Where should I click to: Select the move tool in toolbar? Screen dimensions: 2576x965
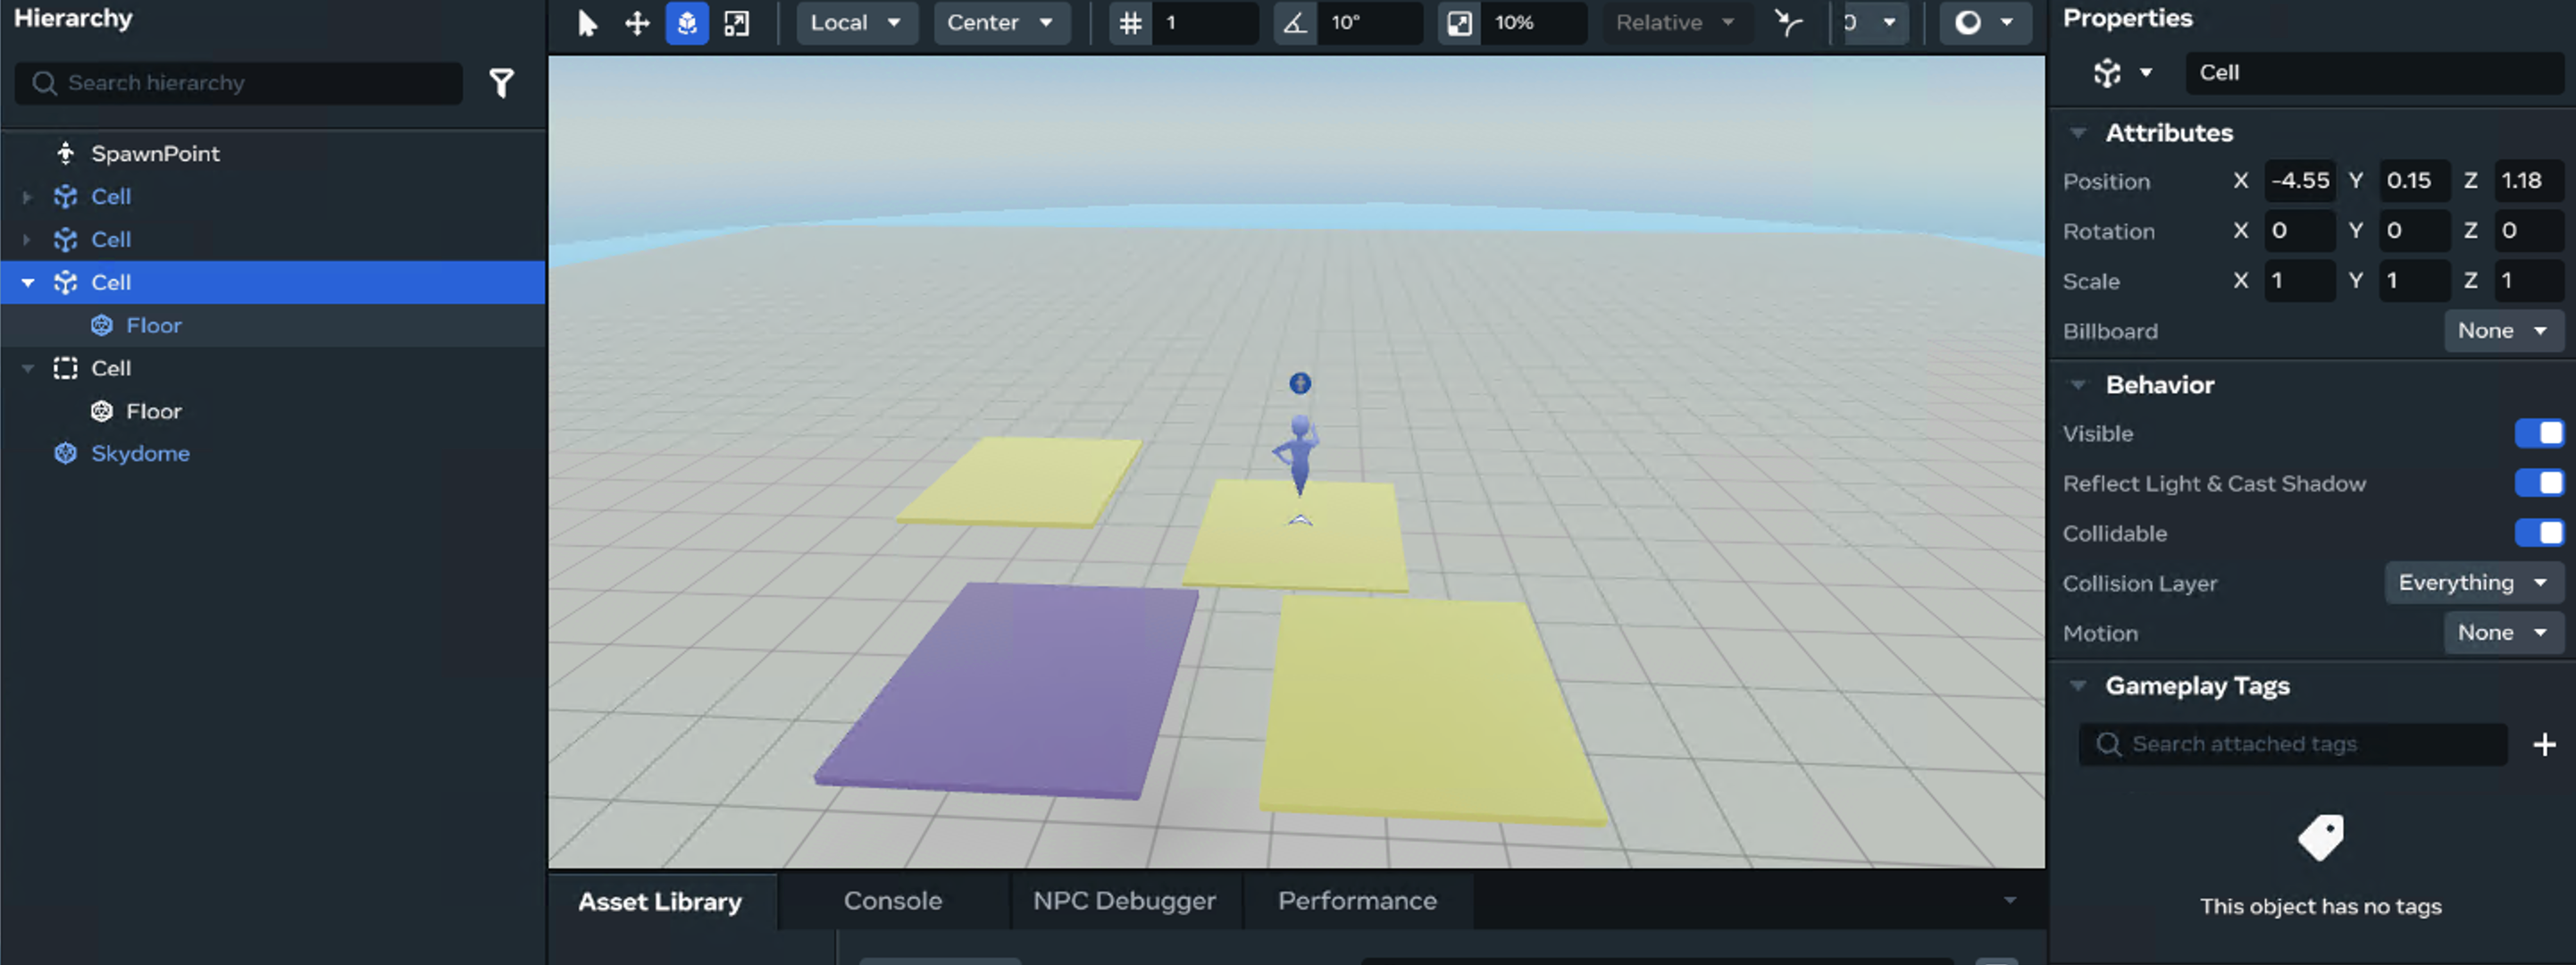[x=637, y=23]
